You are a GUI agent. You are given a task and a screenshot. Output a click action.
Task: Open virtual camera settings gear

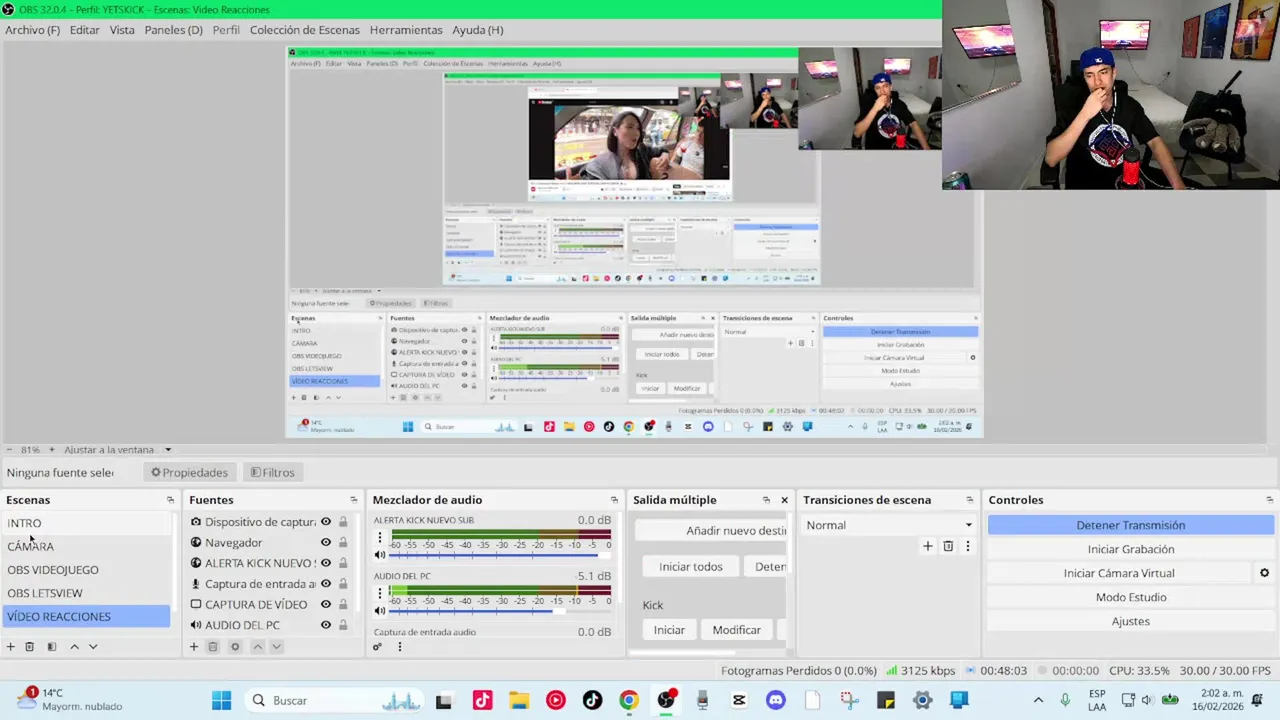point(1264,573)
